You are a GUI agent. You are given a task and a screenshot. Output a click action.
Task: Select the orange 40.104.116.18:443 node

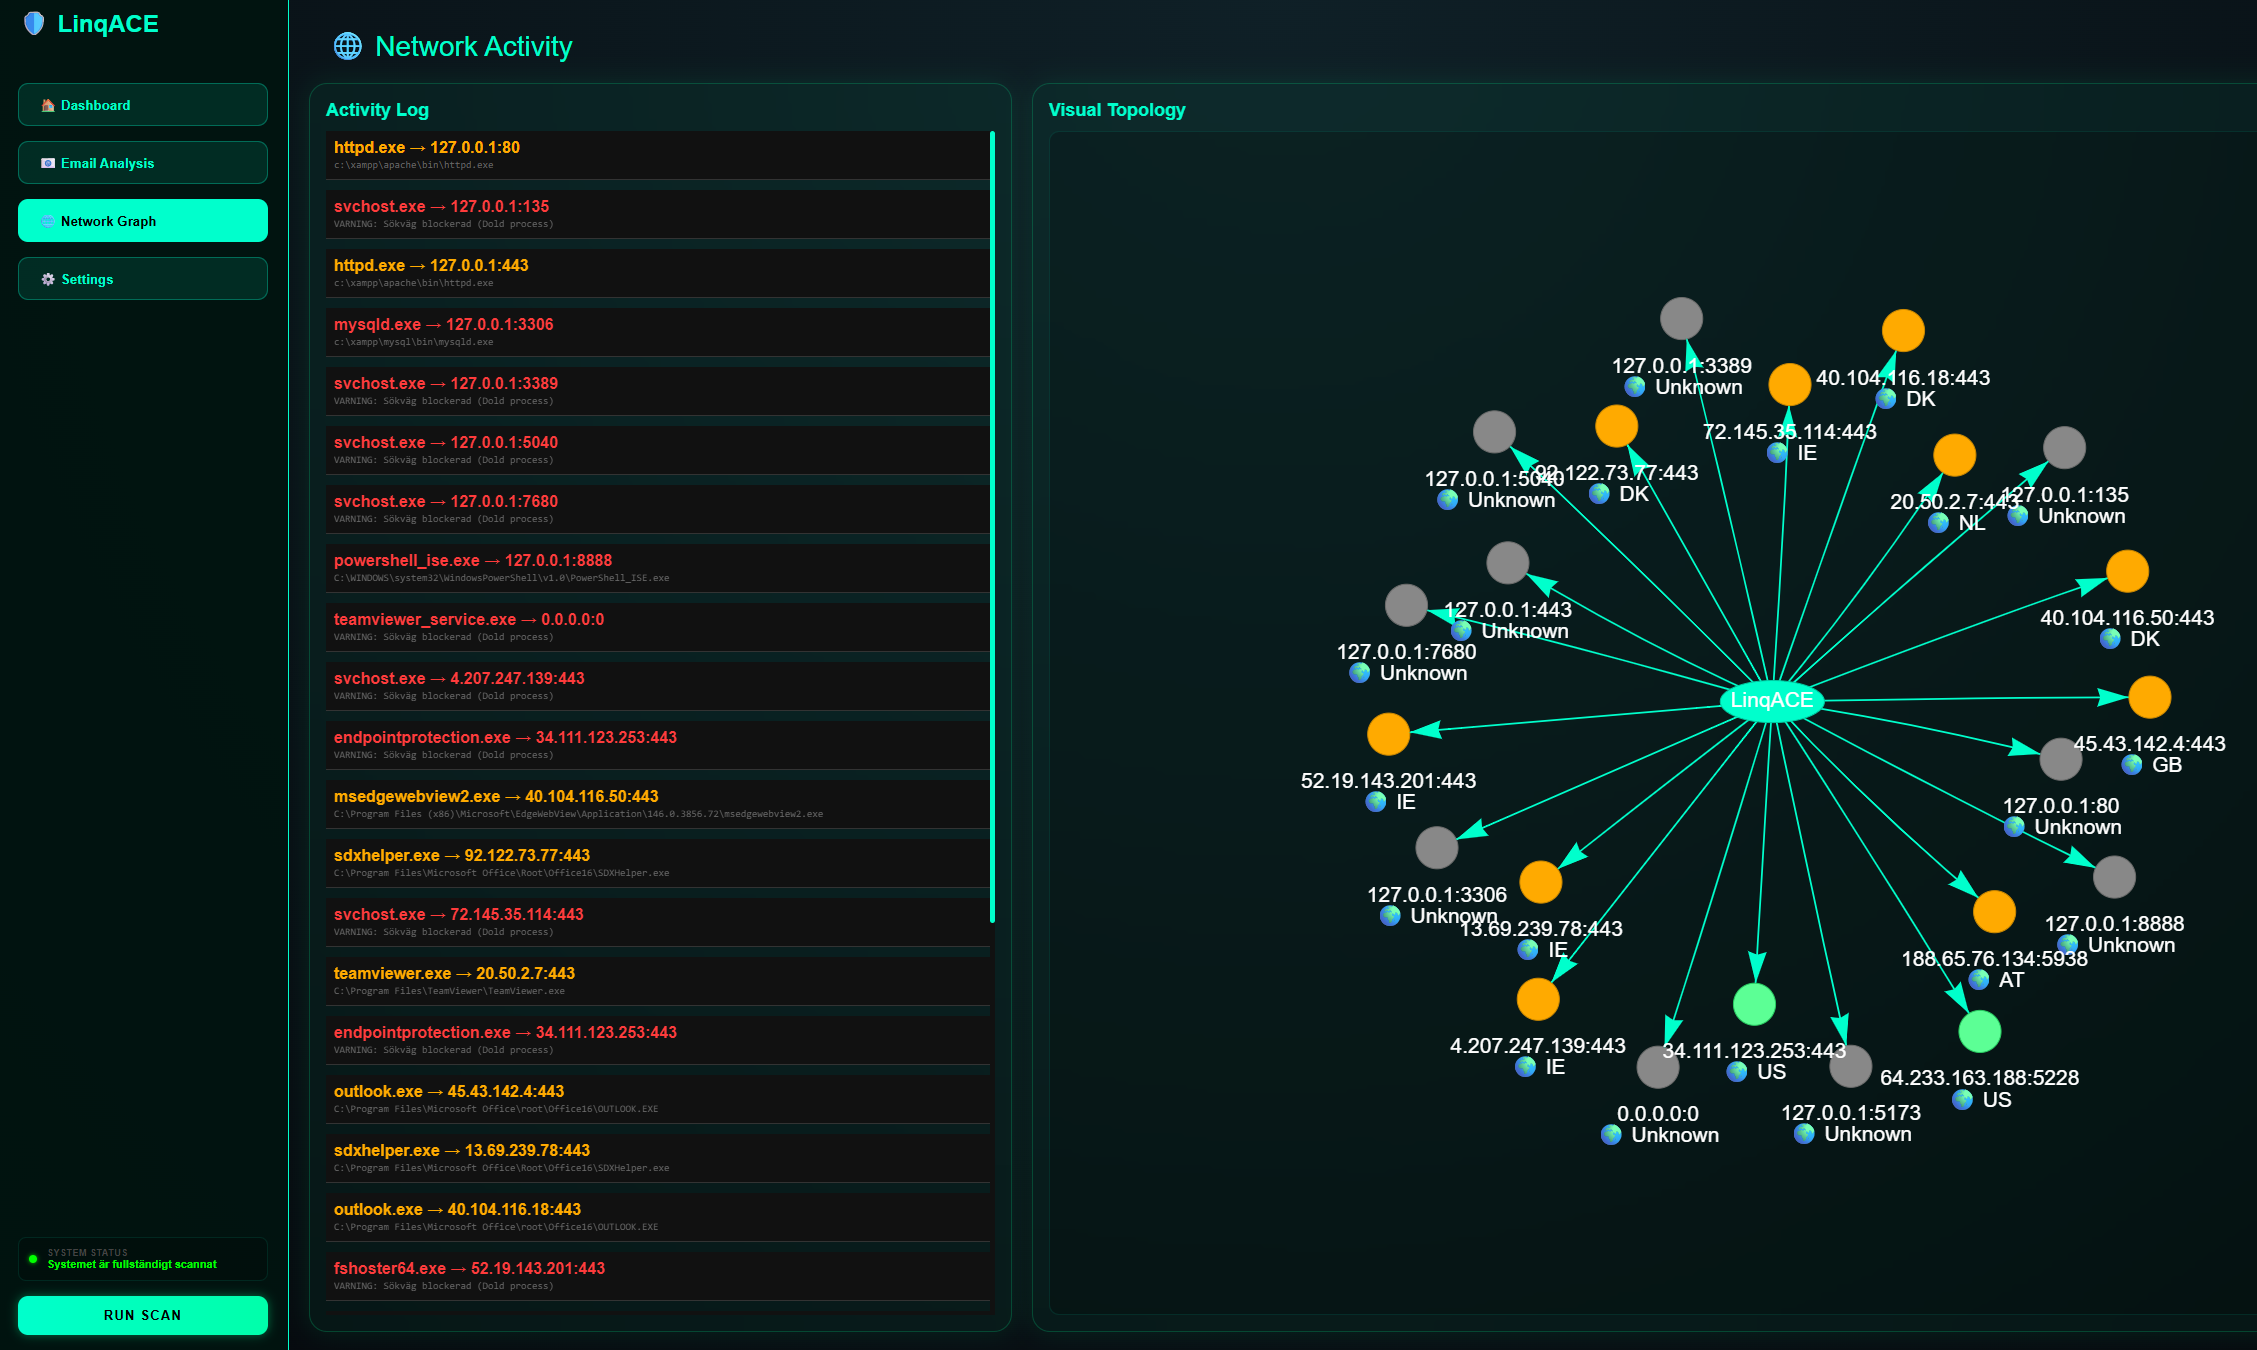click(1903, 330)
